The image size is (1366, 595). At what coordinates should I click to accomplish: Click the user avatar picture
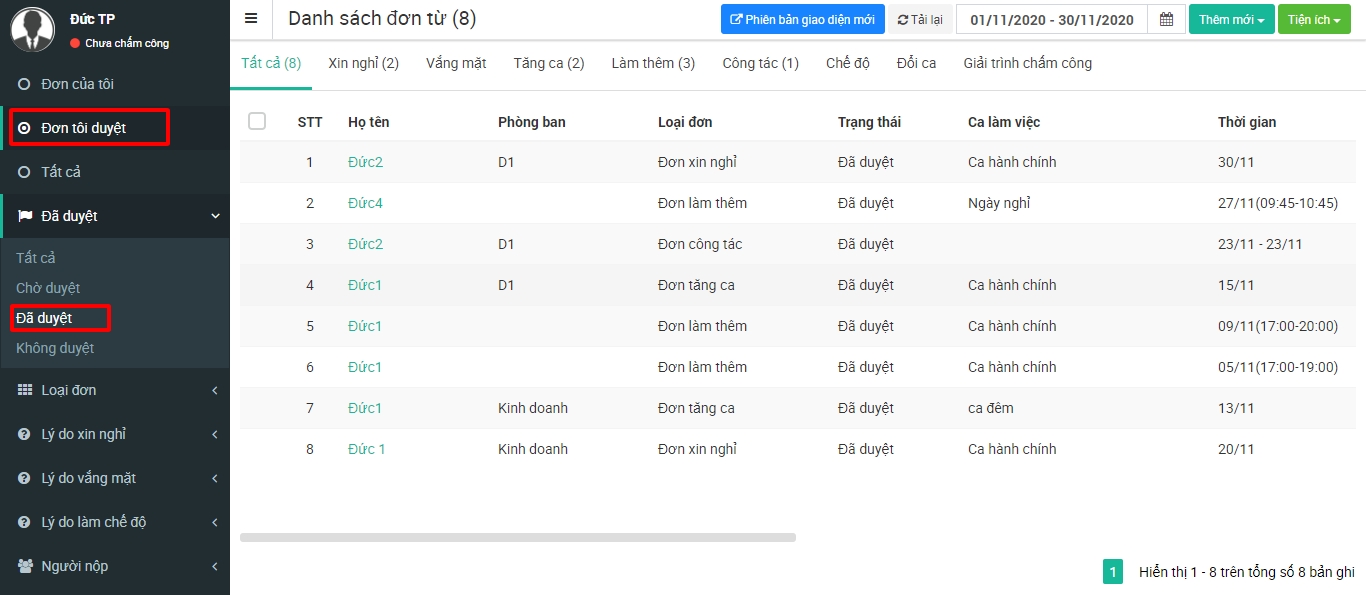(32, 28)
